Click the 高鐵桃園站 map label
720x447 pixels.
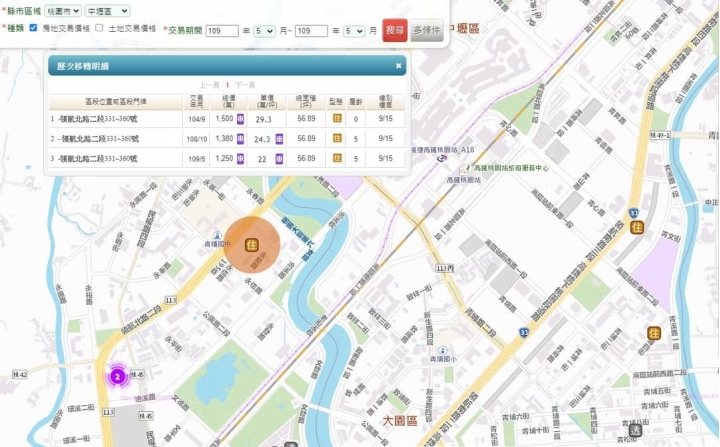pyautogui.click(x=464, y=180)
